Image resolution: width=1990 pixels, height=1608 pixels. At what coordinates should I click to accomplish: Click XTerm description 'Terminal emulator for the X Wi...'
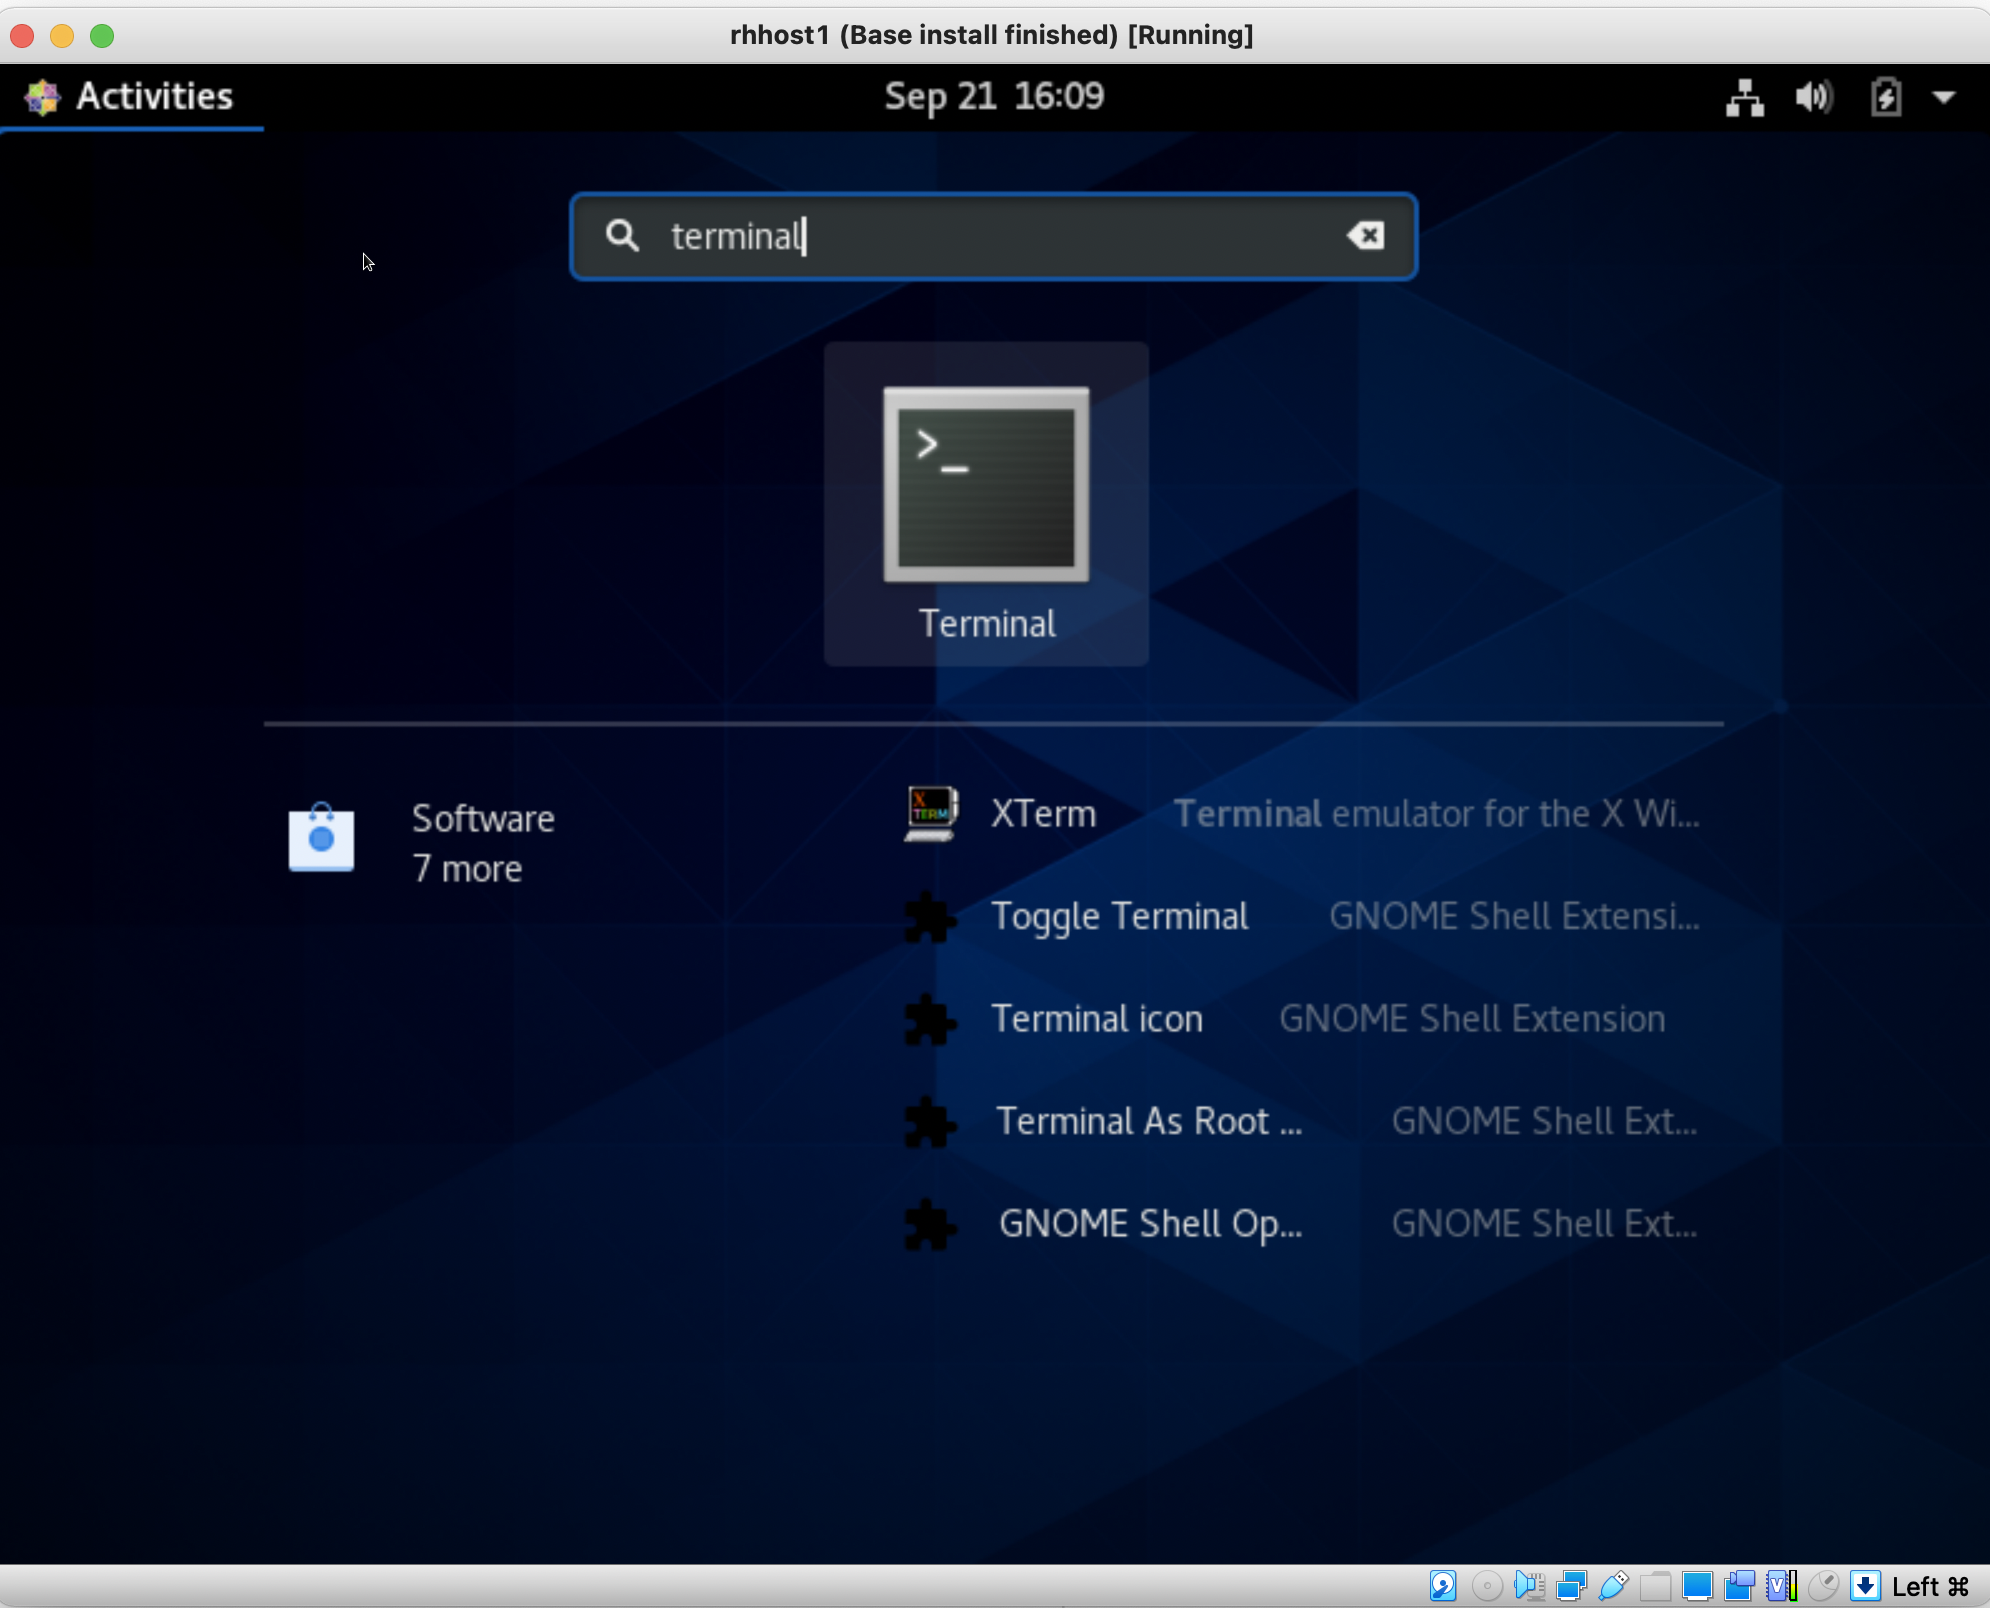(1436, 814)
